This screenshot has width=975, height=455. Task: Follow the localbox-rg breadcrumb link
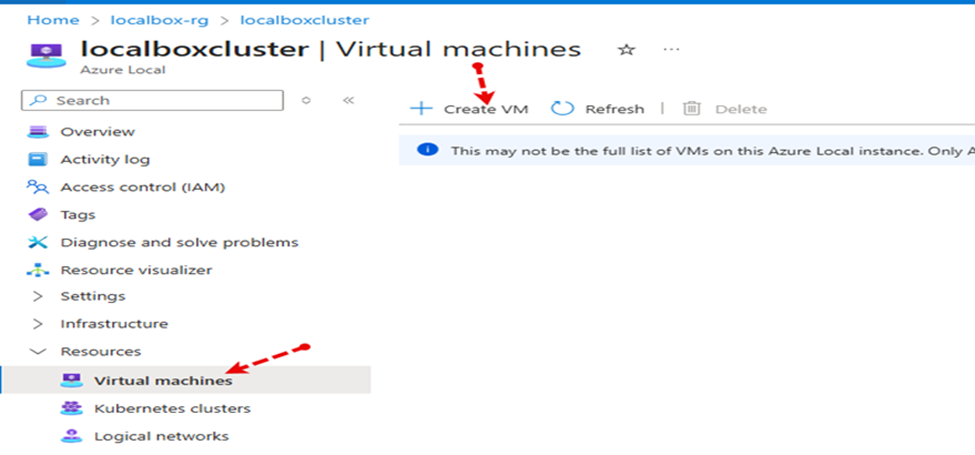(x=159, y=20)
